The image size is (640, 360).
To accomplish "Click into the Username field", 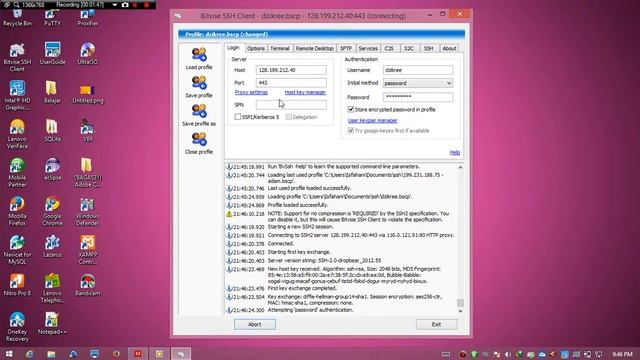I will (x=418, y=70).
